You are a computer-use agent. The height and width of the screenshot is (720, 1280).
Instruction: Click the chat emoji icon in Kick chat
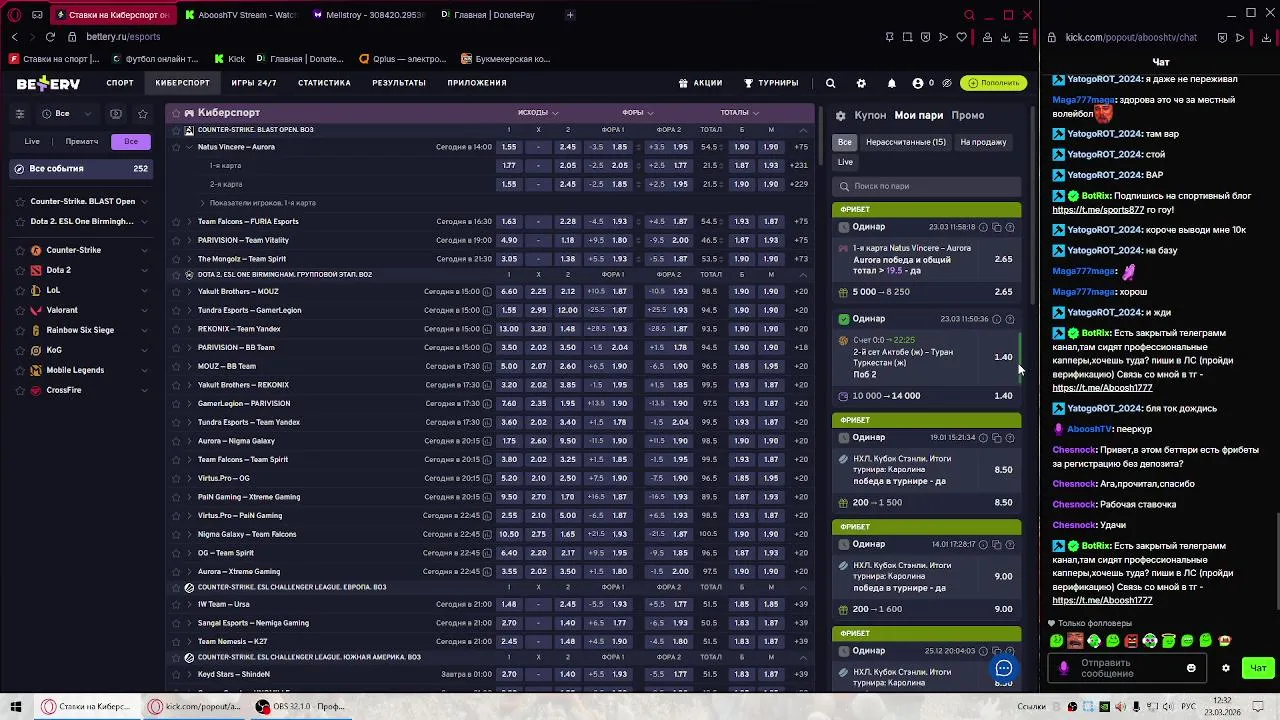(1191, 668)
